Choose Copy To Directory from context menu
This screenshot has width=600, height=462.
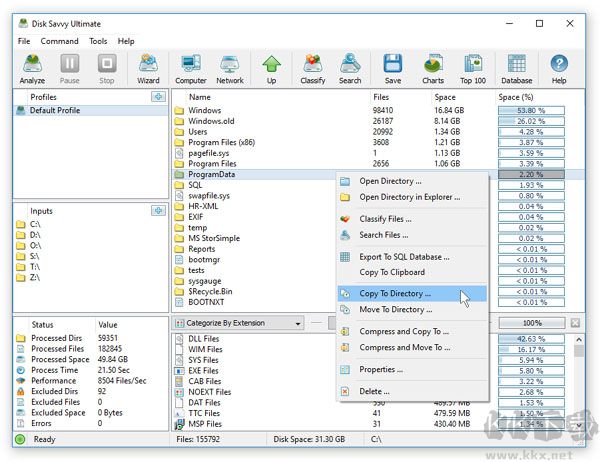coord(412,294)
